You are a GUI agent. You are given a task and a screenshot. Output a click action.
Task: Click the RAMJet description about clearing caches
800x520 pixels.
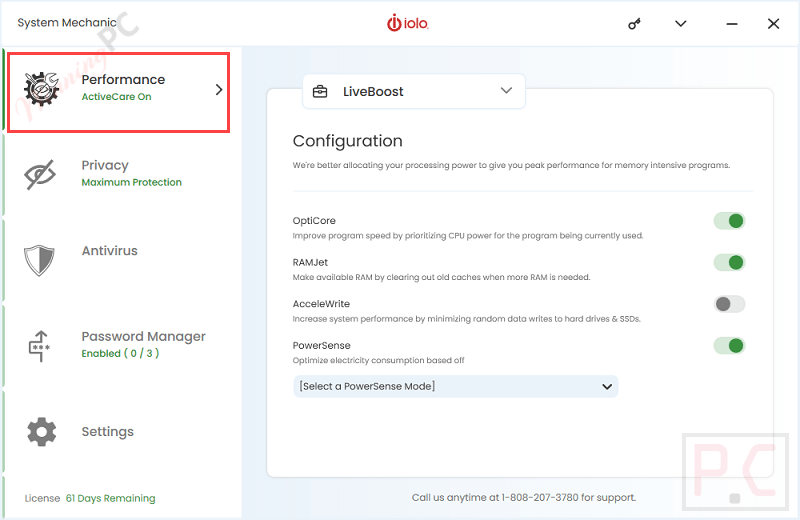pyautogui.click(x=441, y=278)
